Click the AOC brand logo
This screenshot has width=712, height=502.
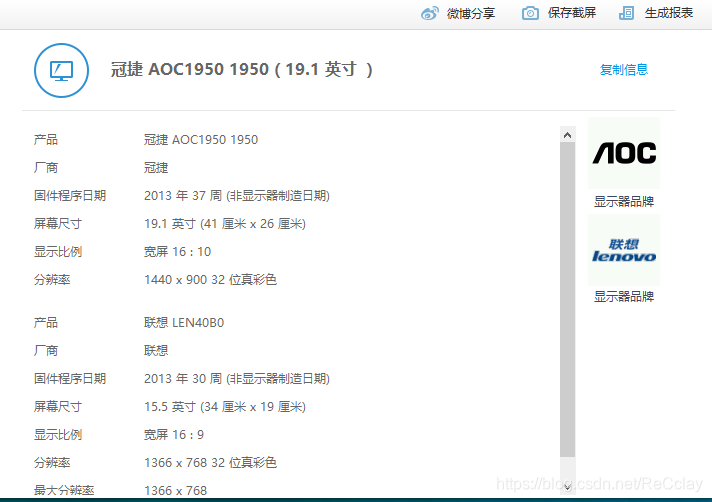[624, 153]
